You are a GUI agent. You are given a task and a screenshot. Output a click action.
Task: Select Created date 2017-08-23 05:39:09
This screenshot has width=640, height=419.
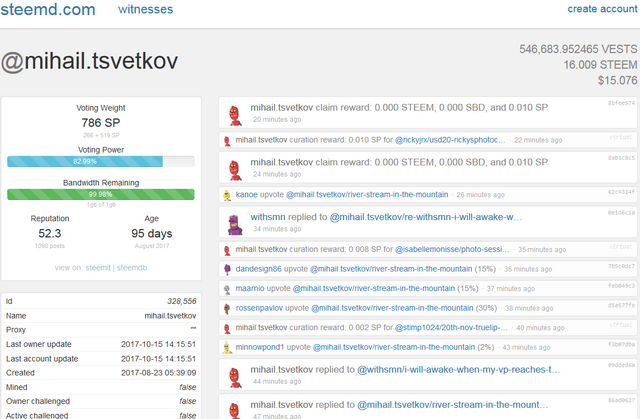click(158, 373)
